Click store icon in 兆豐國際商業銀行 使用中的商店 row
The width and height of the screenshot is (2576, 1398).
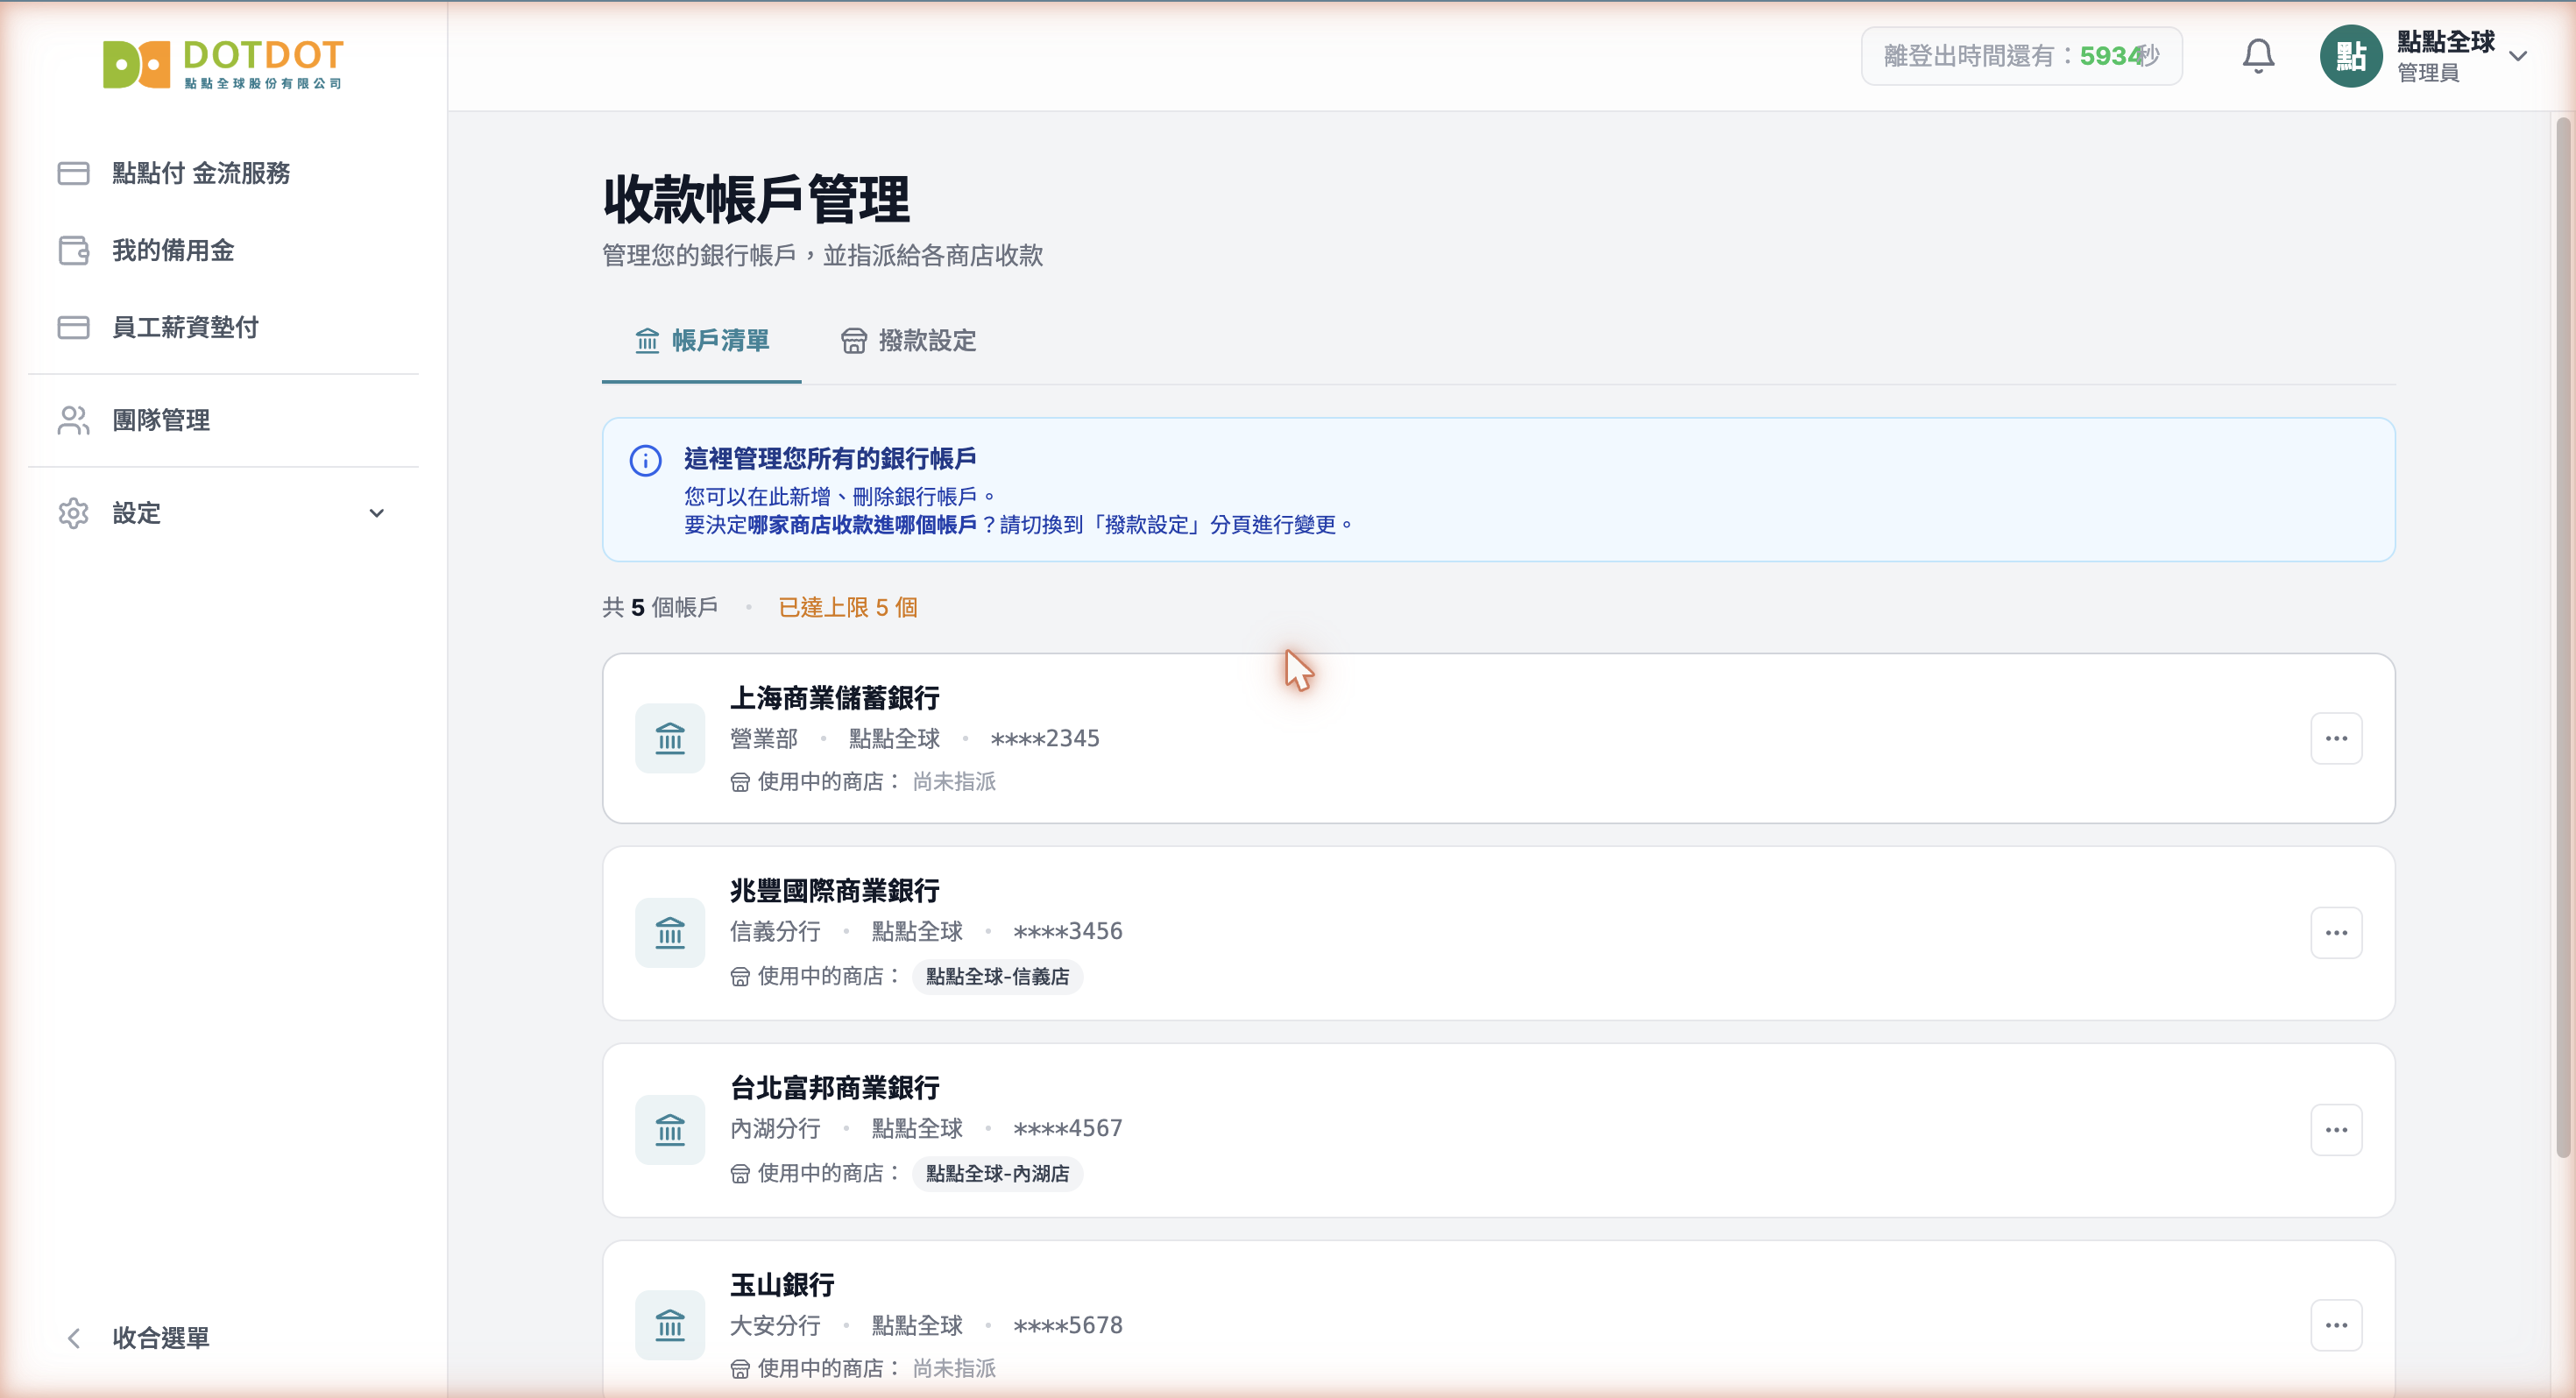point(740,976)
